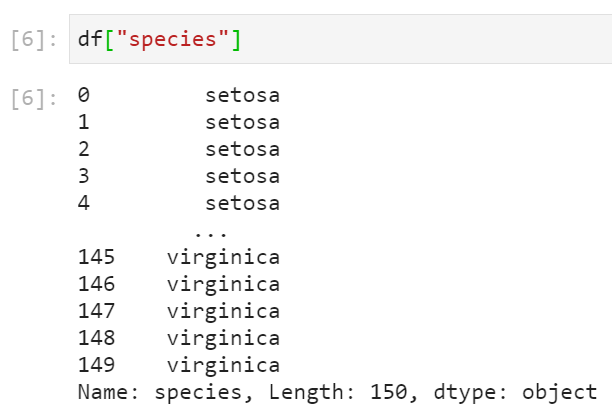Click the virginica value of row 148
This screenshot has height=410, width=612.
[x=223, y=339]
